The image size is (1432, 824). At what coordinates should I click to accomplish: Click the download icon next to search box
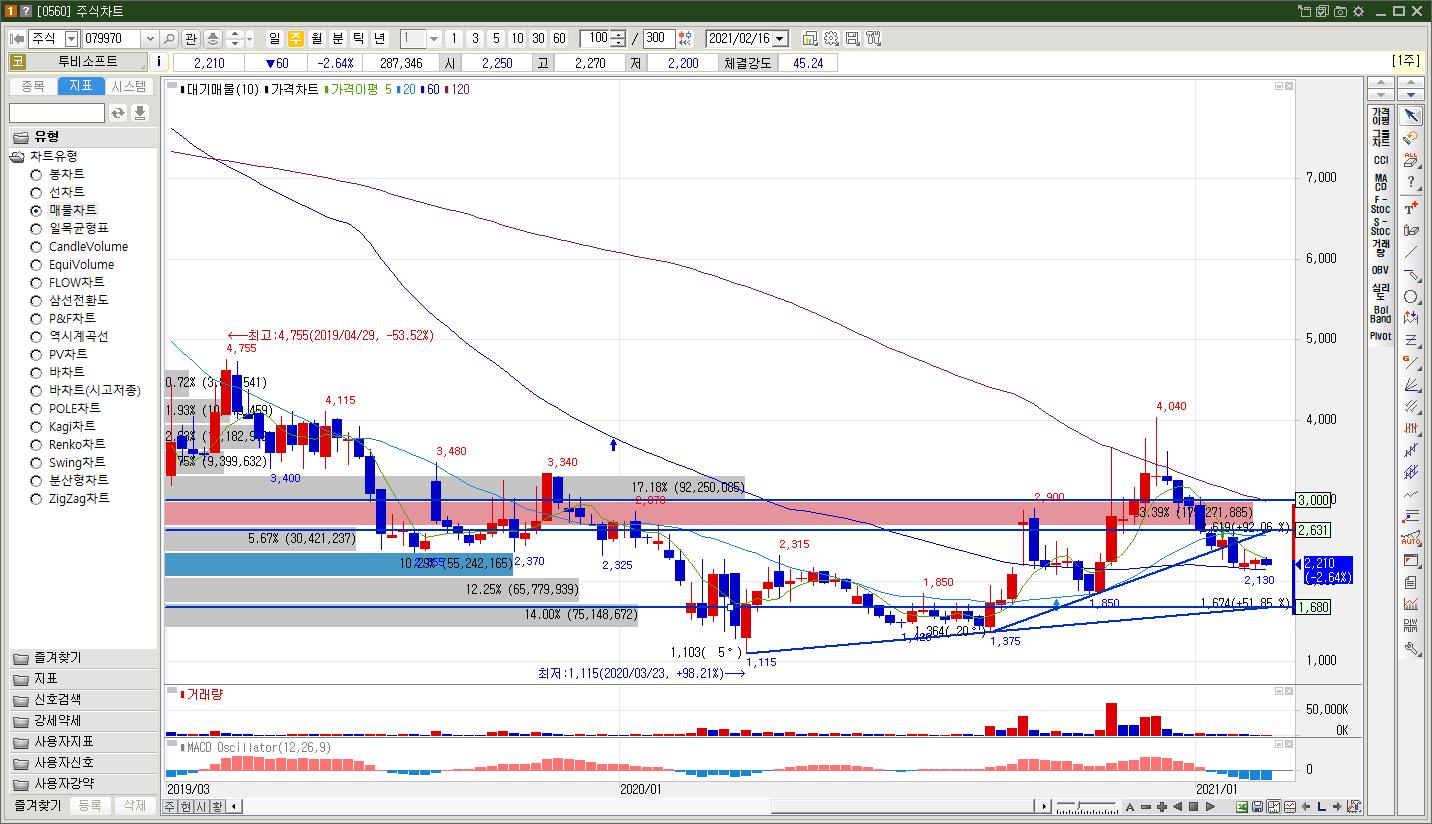pyautogui.click(x=140, y=113)
